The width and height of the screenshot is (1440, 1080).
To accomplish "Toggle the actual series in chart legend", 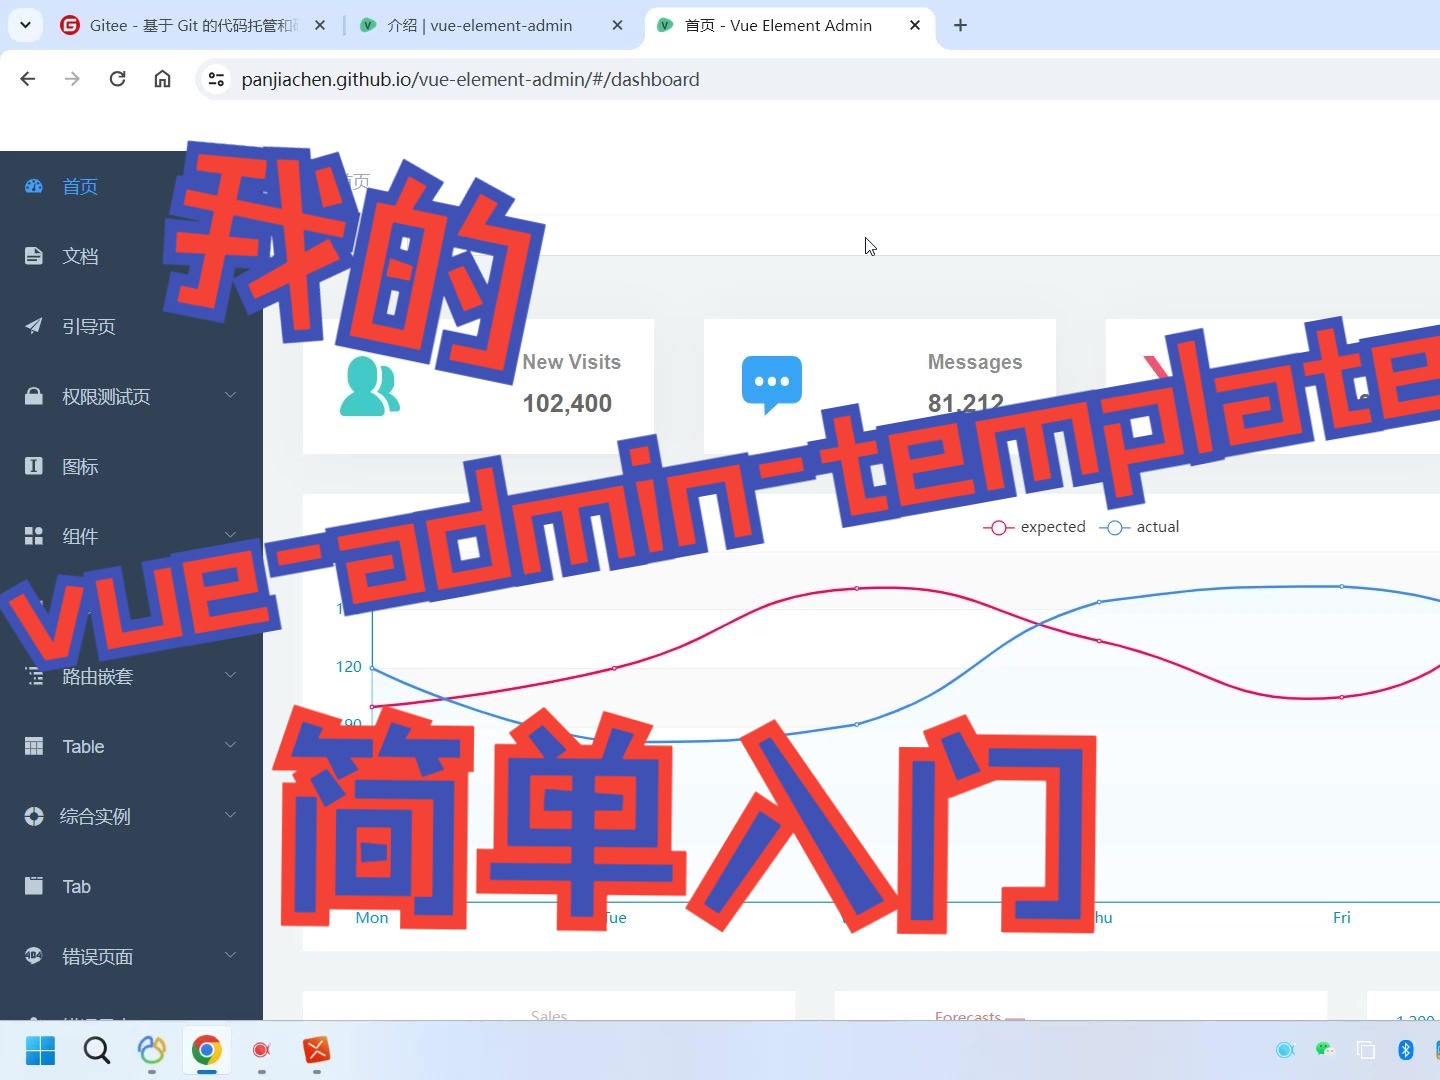I will (x=1140, y=527).
